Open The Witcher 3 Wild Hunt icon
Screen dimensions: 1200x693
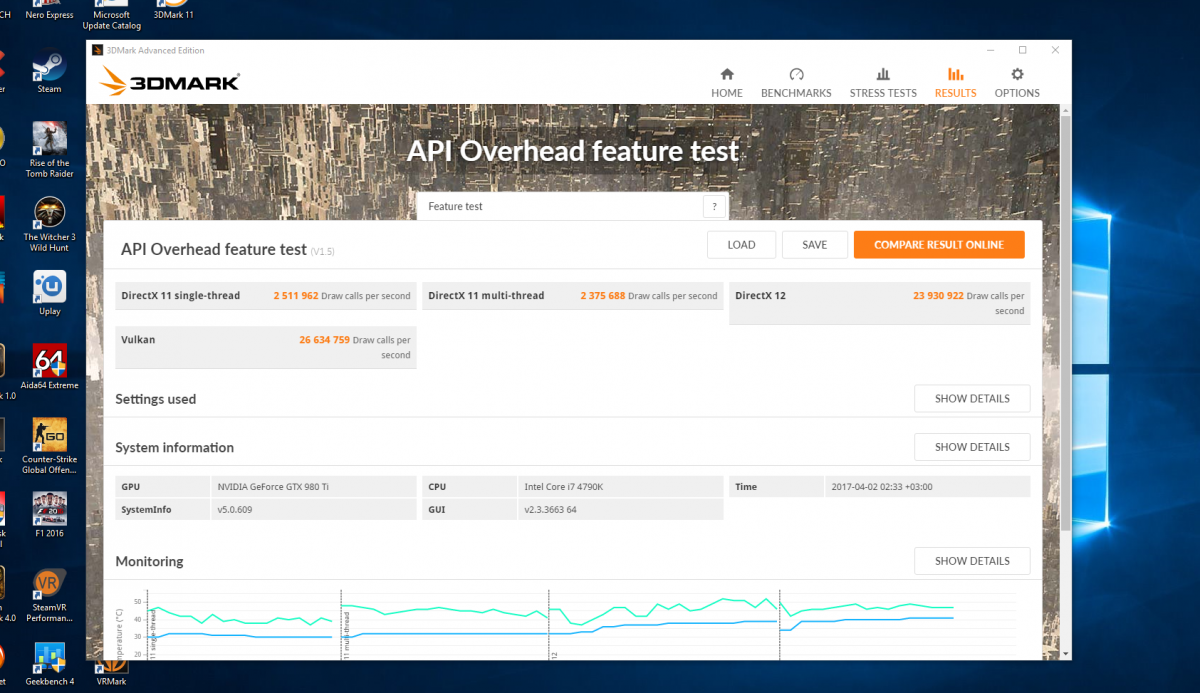click(49, 224)
